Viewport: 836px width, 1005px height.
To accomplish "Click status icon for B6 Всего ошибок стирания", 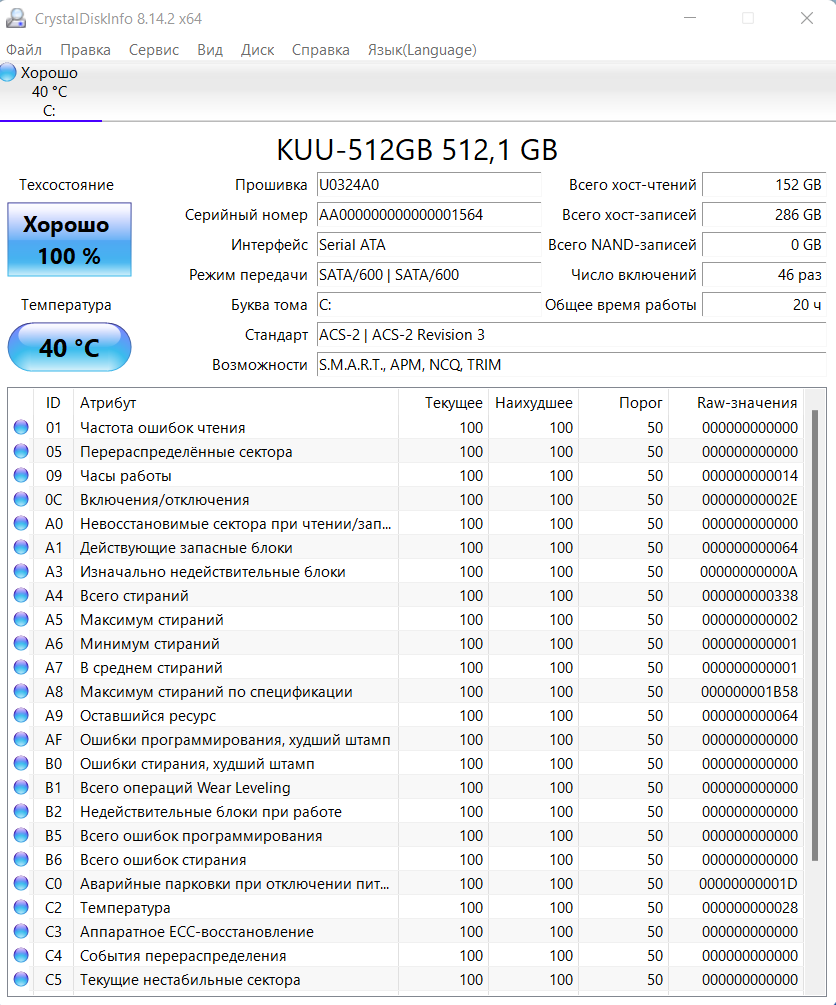I will pyautogui.click(x=21, y=859).
